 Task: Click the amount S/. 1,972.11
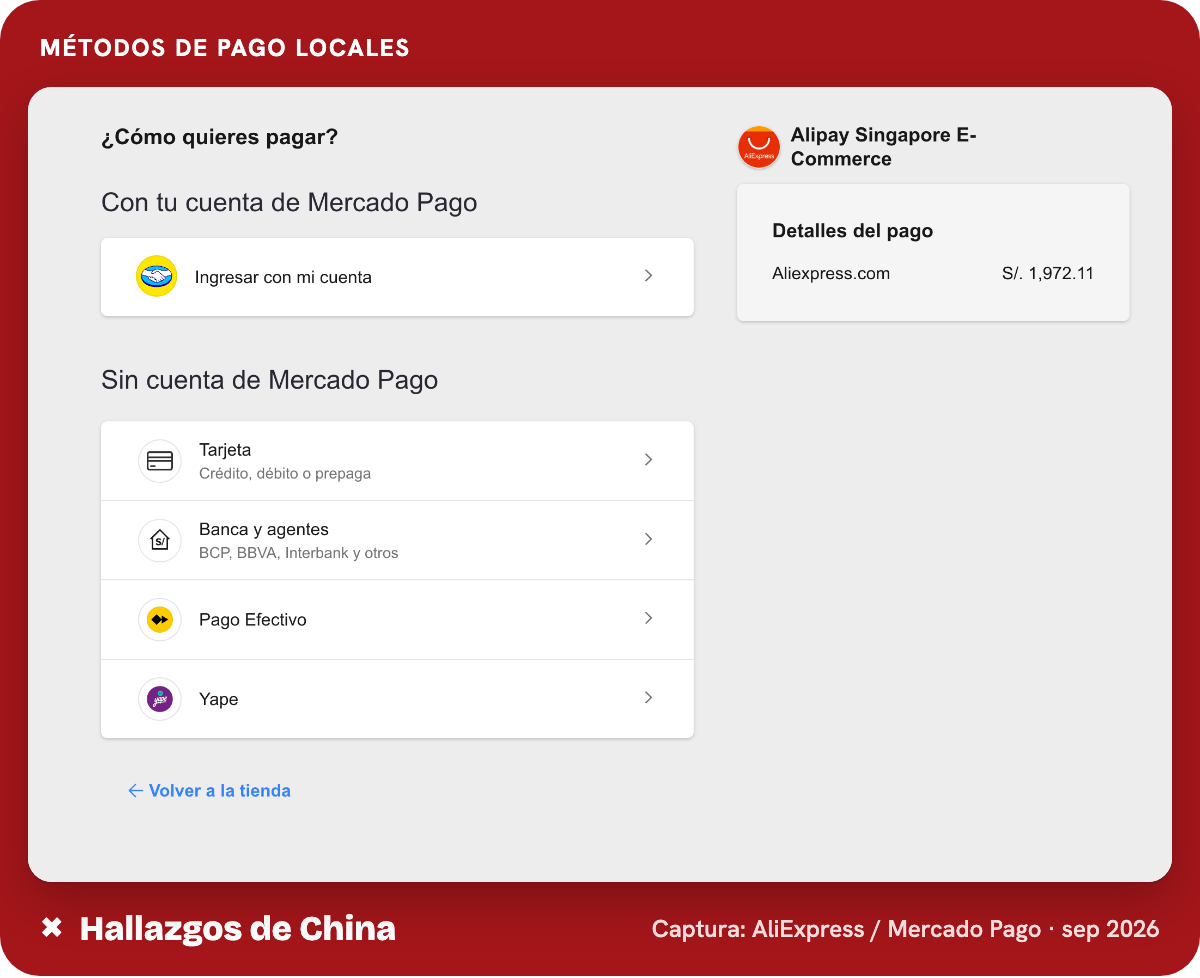(1048, 273)
